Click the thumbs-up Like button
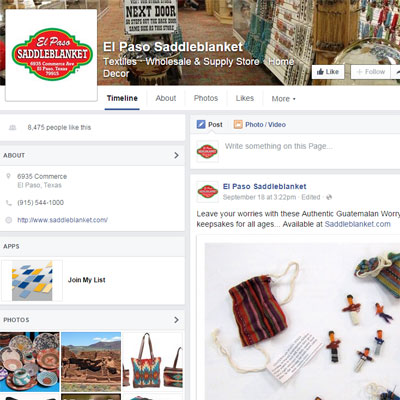Viewport: 400px width, 400px height. pos(328,72)
